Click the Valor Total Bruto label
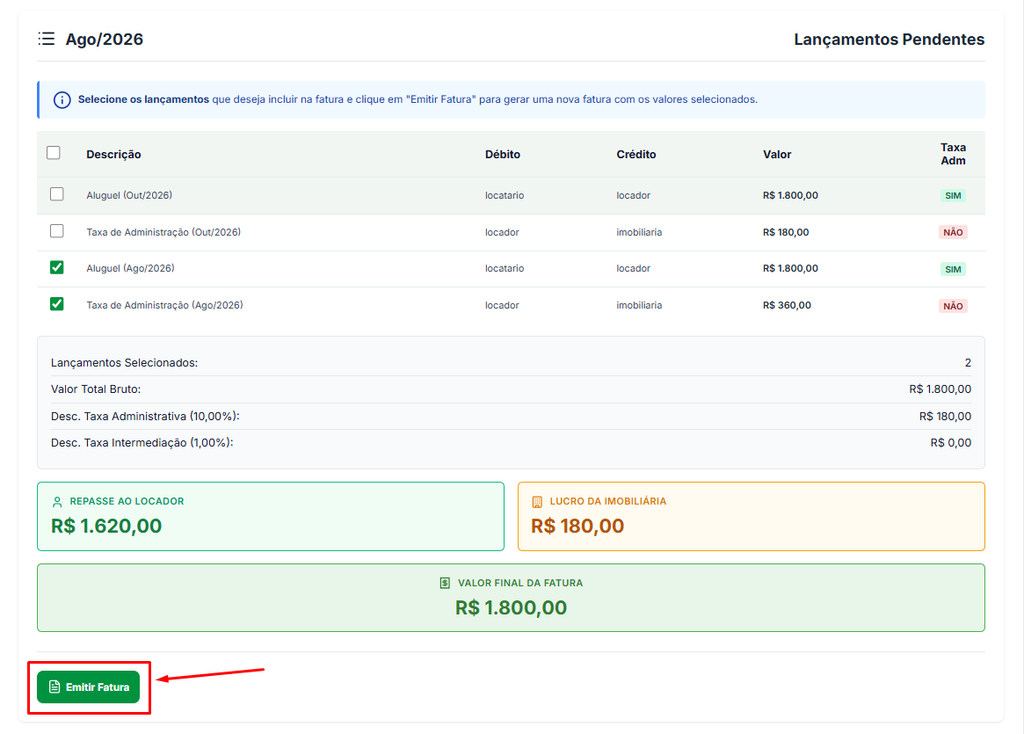The image size is (1024, 734). pyautogui.click(x=96, y=389)
